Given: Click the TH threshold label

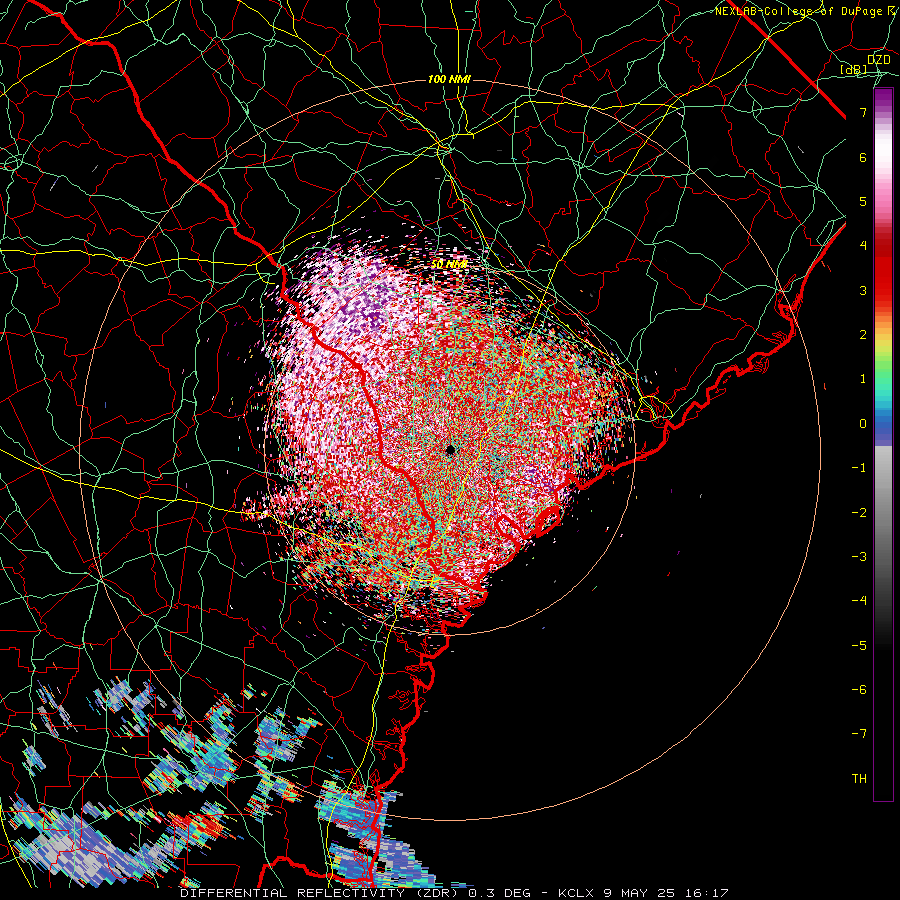Looking at the screenshot, I should coord(859,779).
